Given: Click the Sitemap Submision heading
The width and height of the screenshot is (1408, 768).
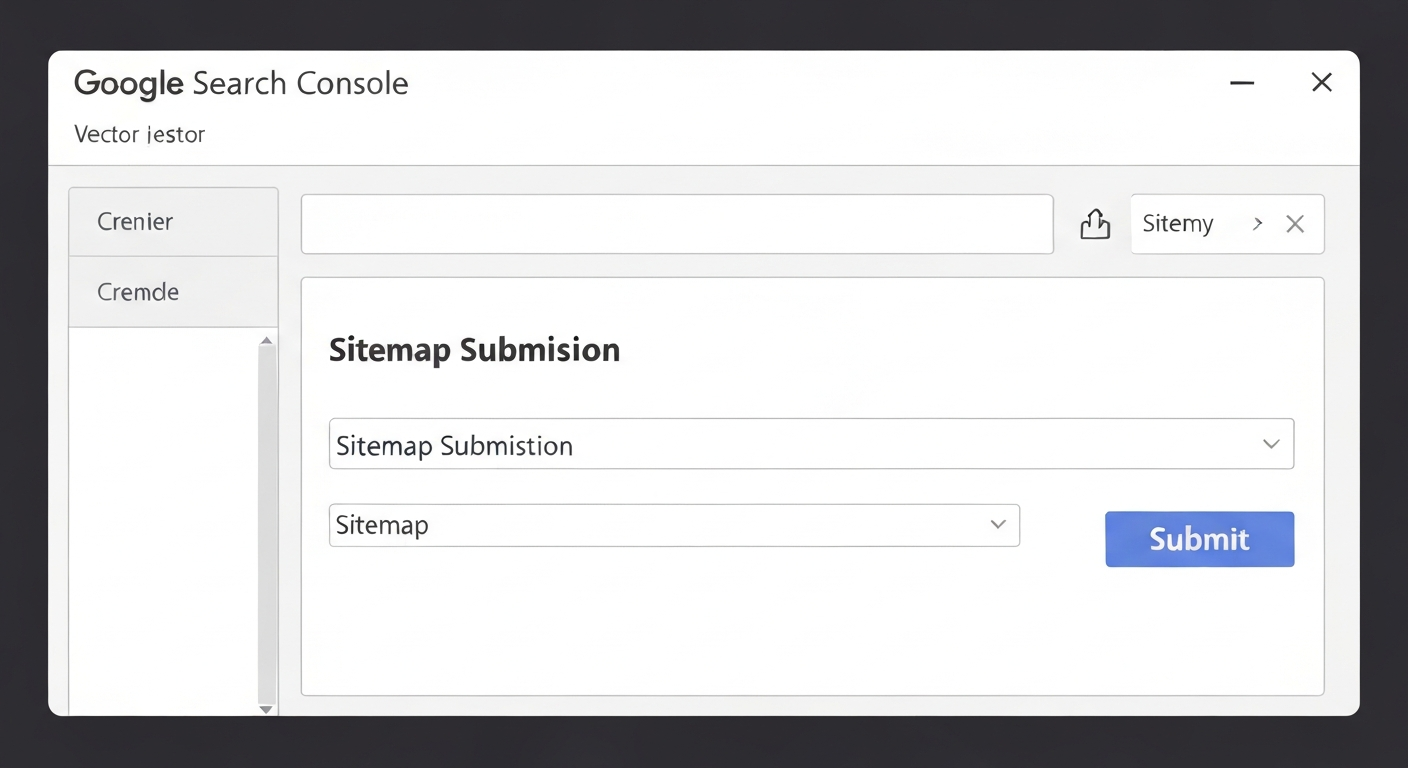Looking at the screenshot, I should (x=474, y=350).
